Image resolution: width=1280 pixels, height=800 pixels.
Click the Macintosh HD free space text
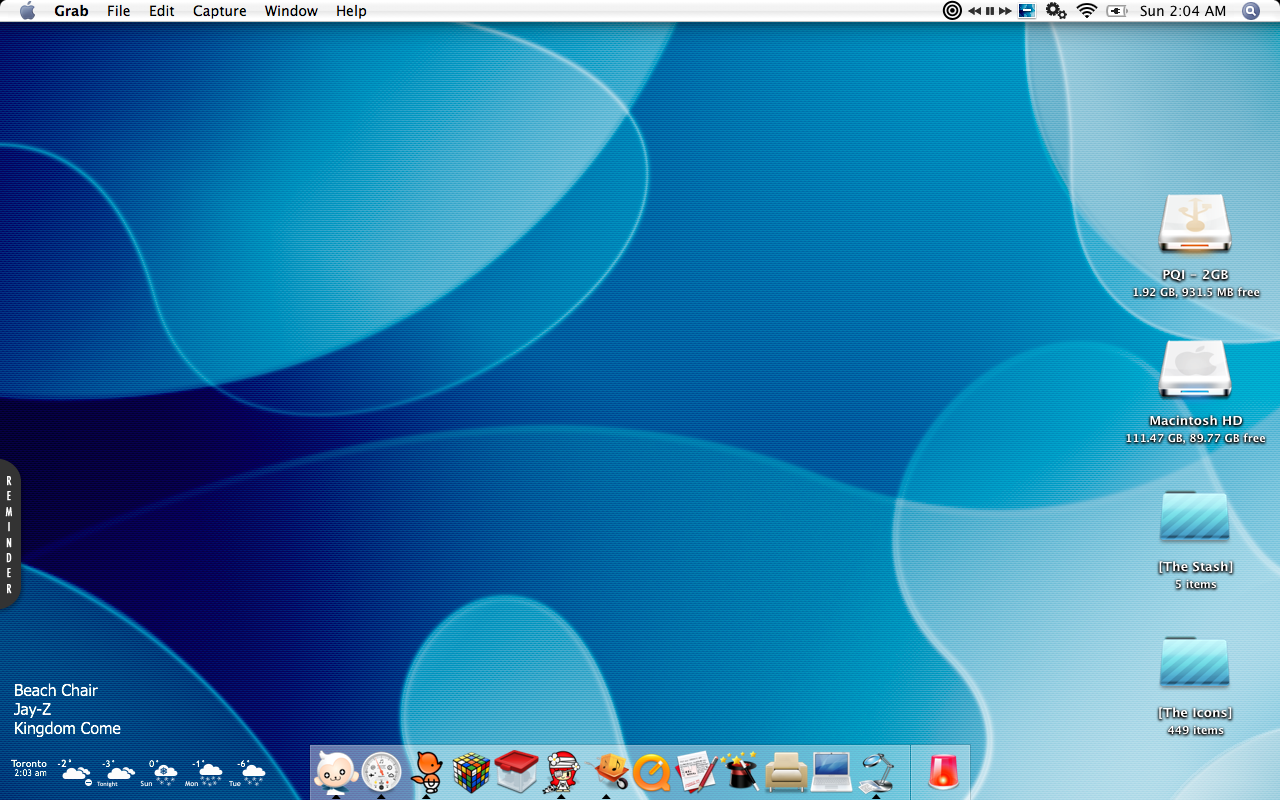coord(1196,439)
